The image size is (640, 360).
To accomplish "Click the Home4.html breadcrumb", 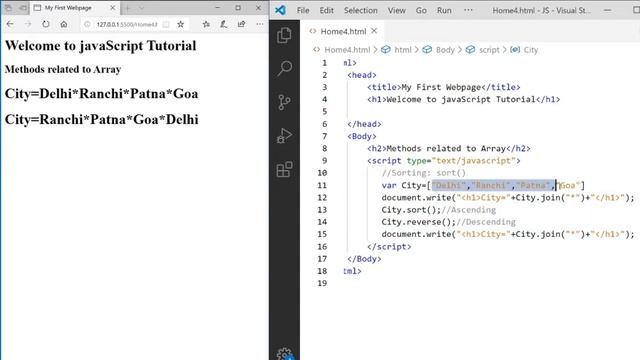I will coord(347,50).
